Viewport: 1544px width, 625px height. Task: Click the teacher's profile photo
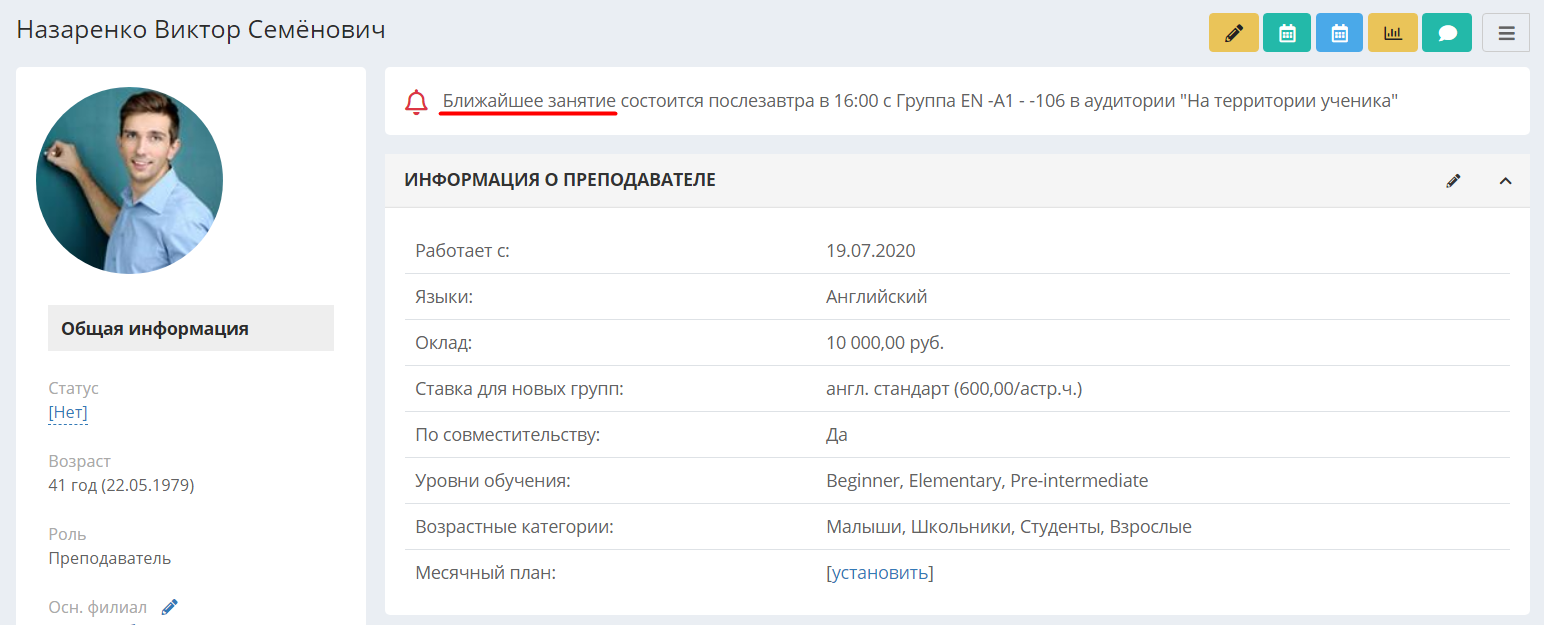[x=129, y=180]
